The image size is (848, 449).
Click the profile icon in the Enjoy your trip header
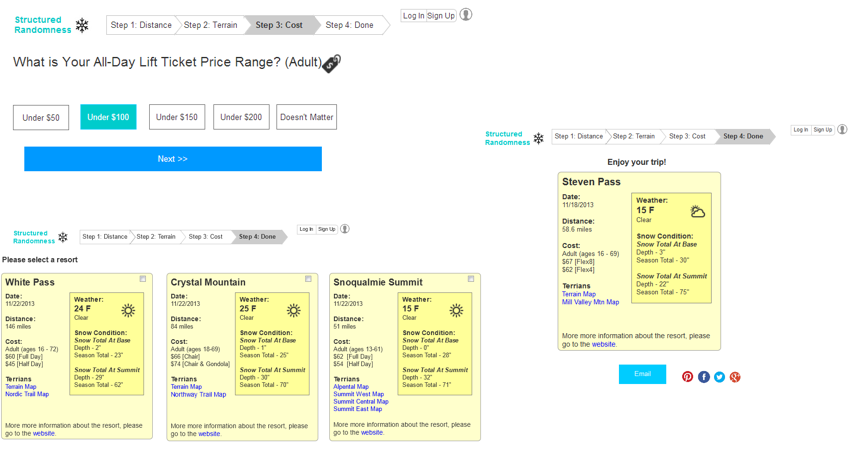842,129
